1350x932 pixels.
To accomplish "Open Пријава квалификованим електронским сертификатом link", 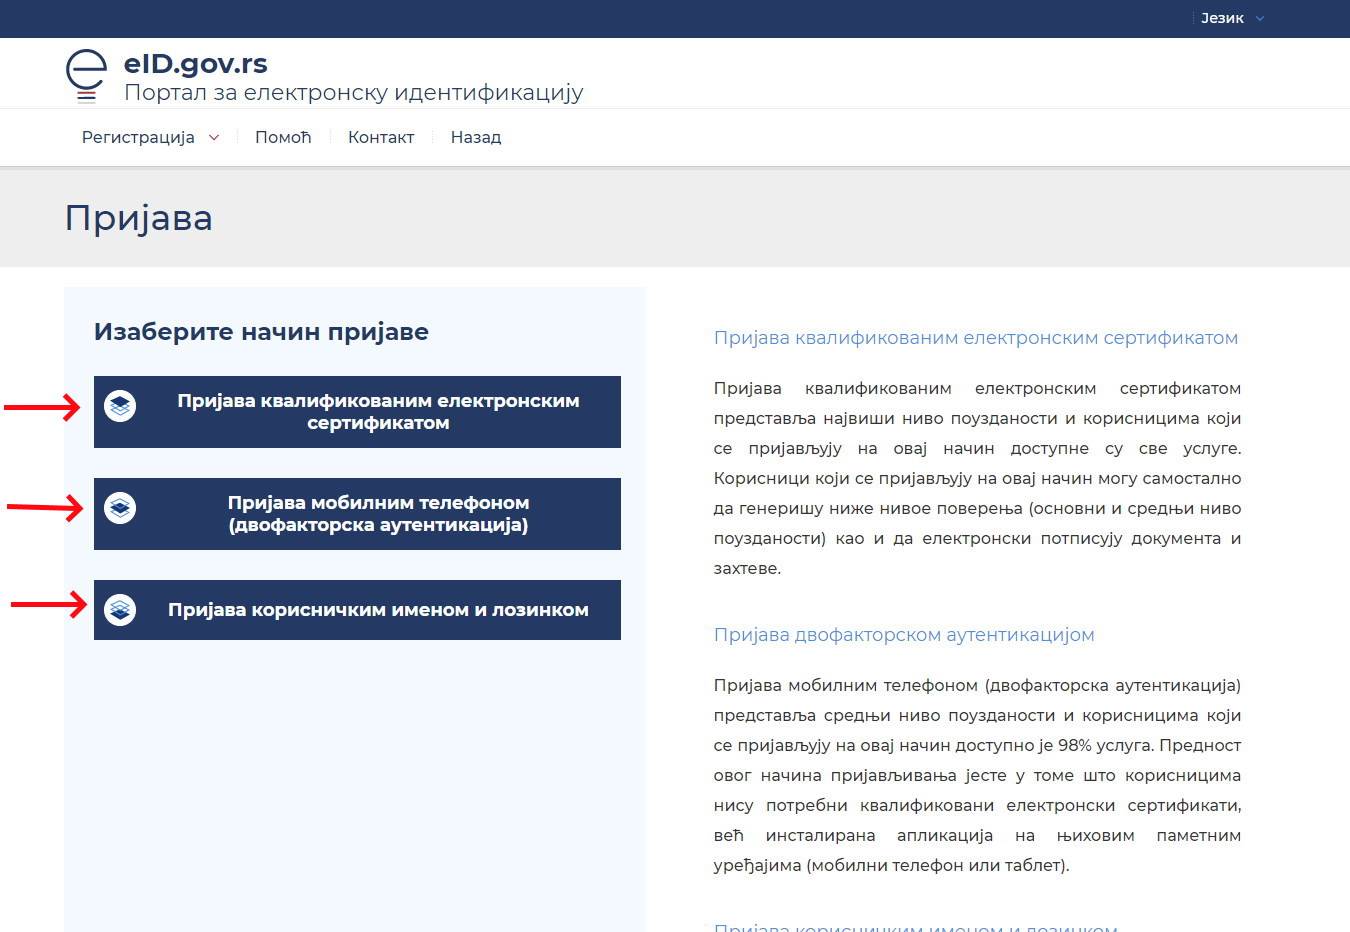I will click(976, 337).
